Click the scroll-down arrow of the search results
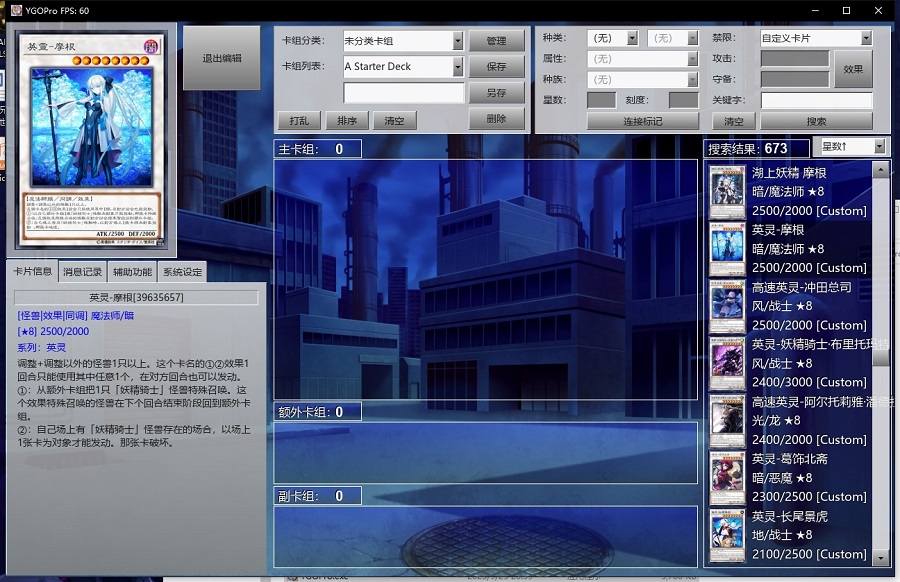Image resolution: width=900 pixels, height=582 pixels. (881, 557)
